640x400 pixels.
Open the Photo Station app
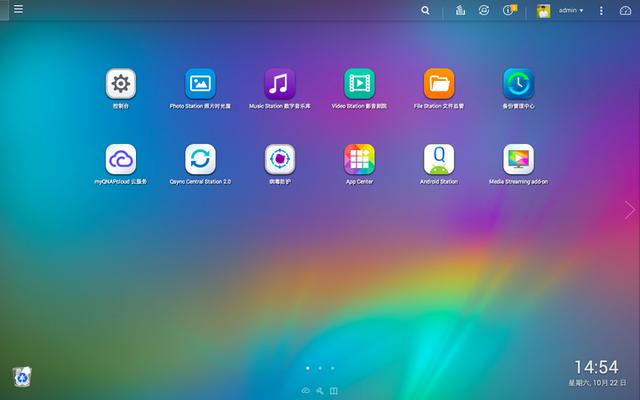[x=200, y=83]
